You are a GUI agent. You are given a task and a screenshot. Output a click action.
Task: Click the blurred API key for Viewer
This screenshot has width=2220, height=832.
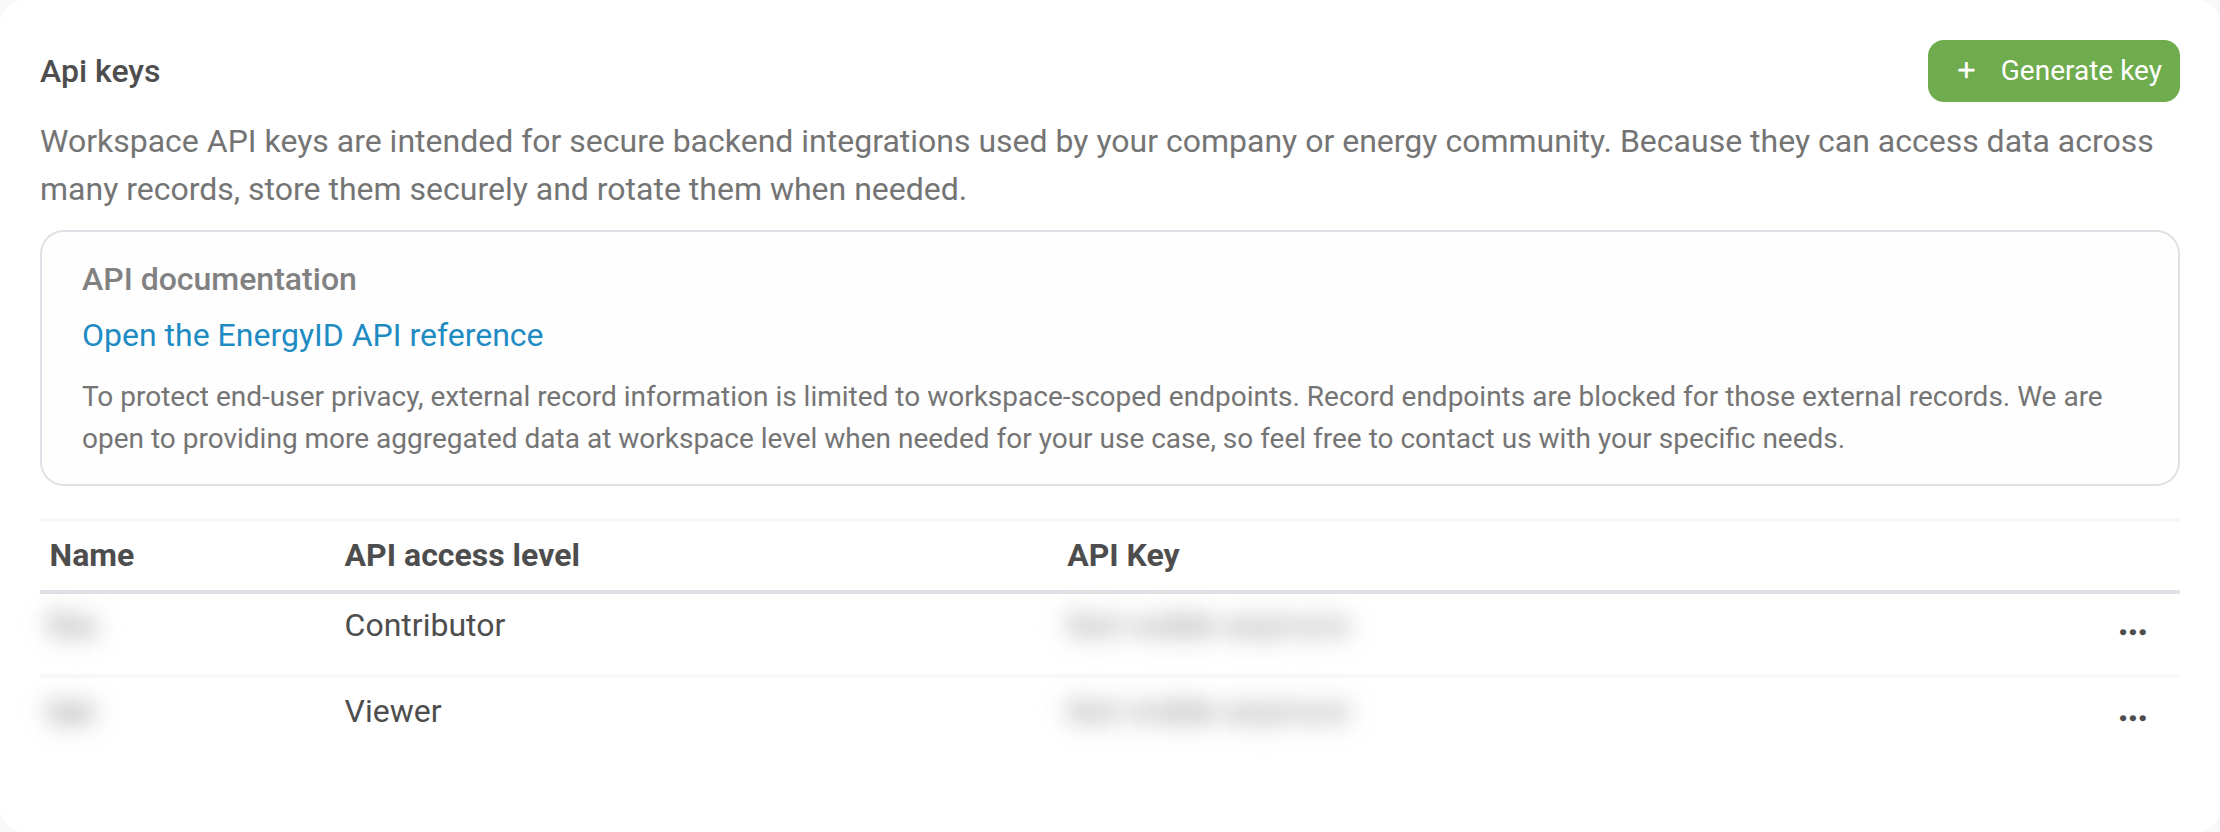tap(1208, 712)
